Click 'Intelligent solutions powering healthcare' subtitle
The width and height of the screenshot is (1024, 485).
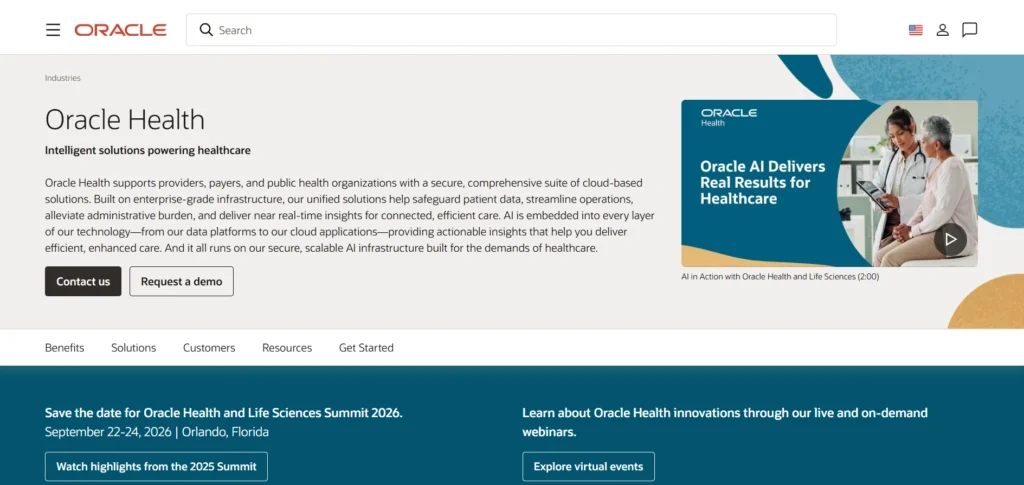click(148, 151)
